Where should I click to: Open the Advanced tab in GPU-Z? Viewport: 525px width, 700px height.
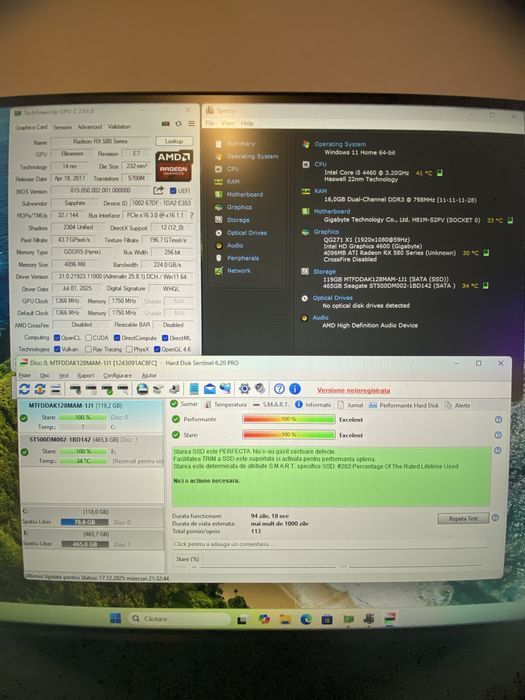point(90,127)
